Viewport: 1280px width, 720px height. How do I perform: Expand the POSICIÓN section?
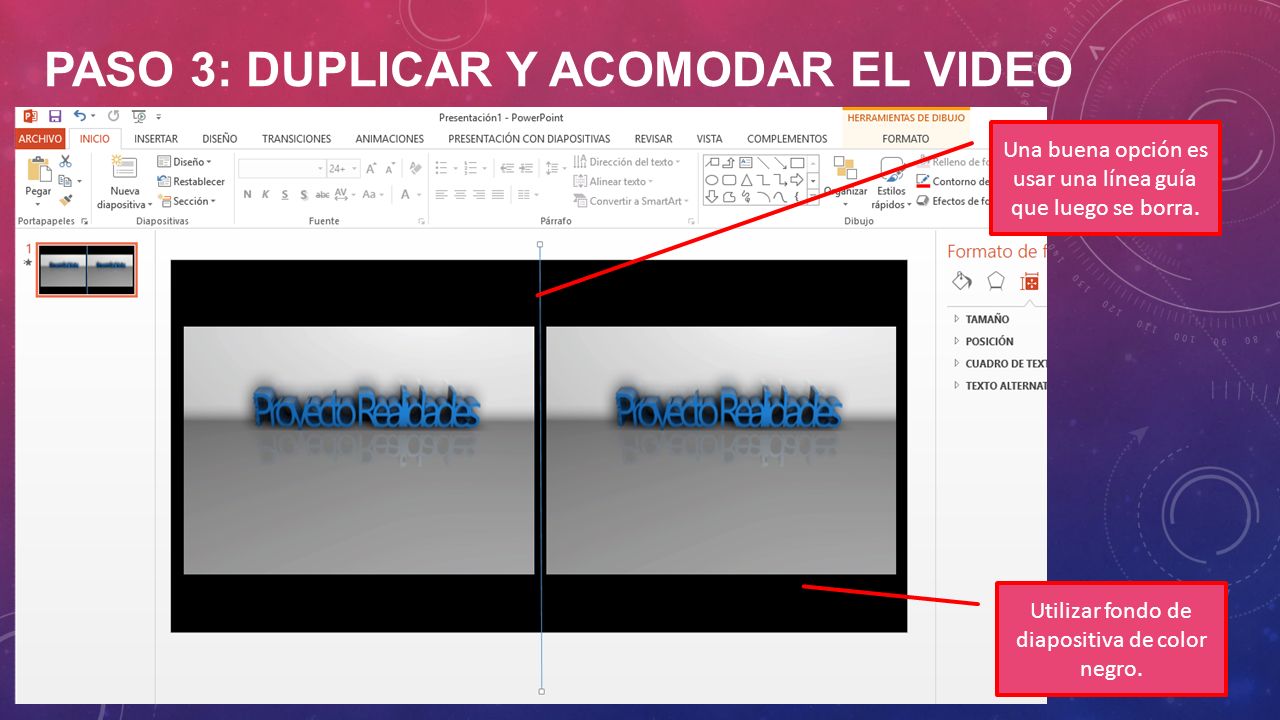[983, 341]
